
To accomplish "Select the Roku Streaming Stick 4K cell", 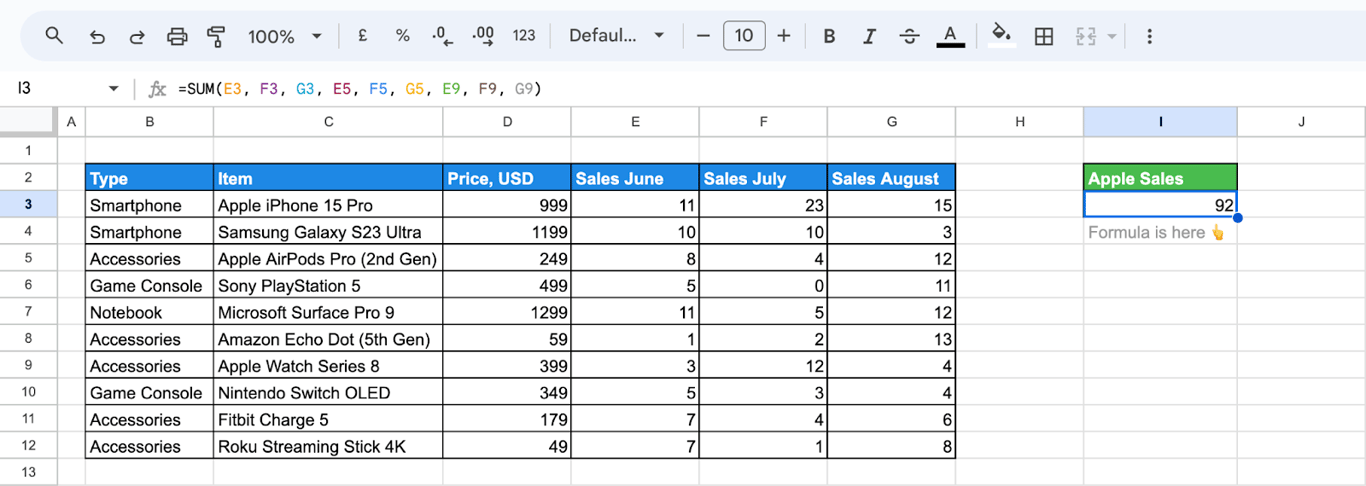I will pyautogui.click(x=328, y=447).
